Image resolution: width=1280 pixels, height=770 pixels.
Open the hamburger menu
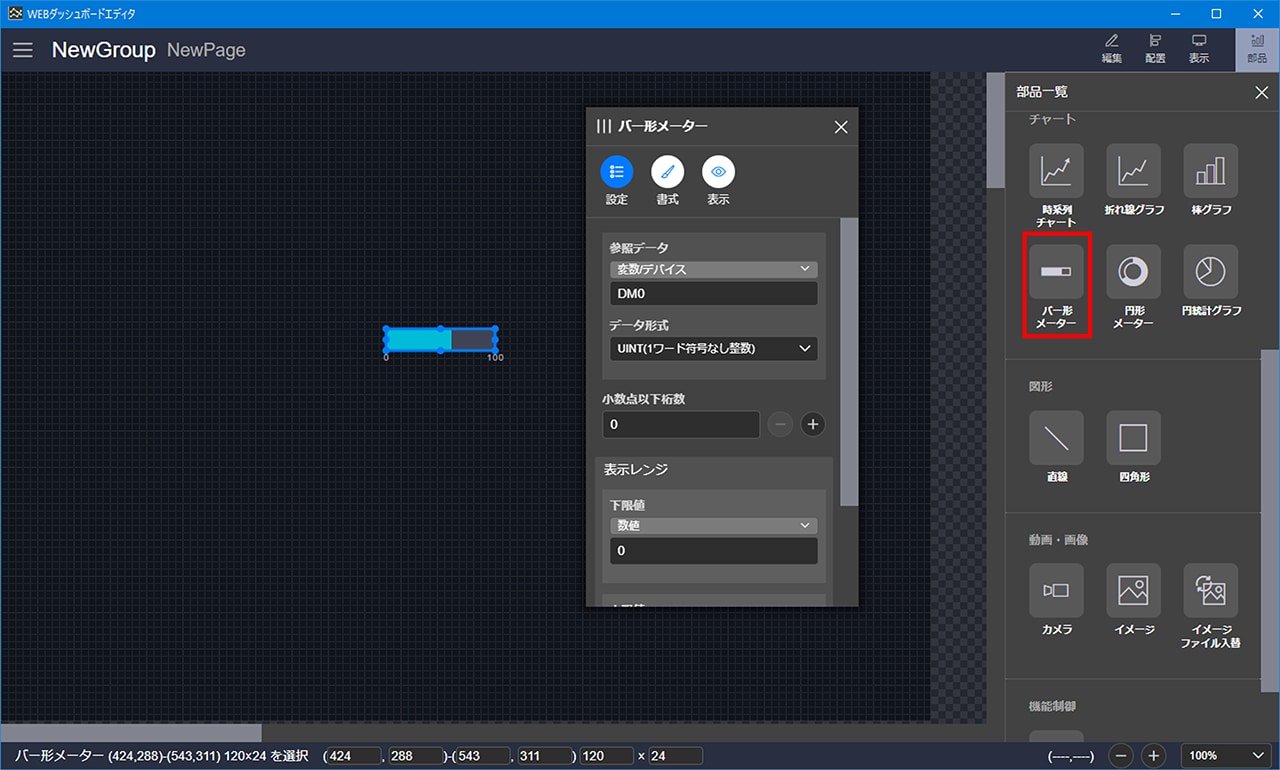click(23, 50)
